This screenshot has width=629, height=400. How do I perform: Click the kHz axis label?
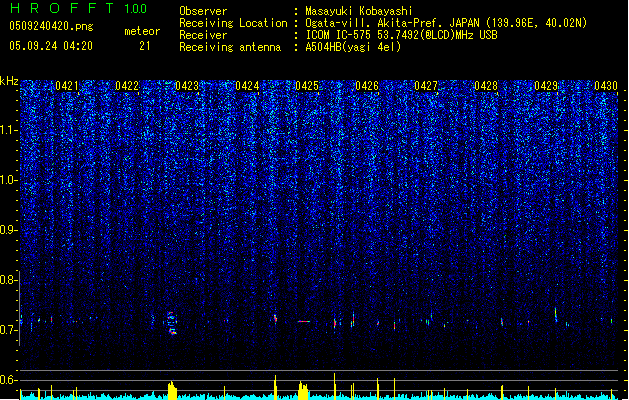pyautogui.click(x=9, y=81)
